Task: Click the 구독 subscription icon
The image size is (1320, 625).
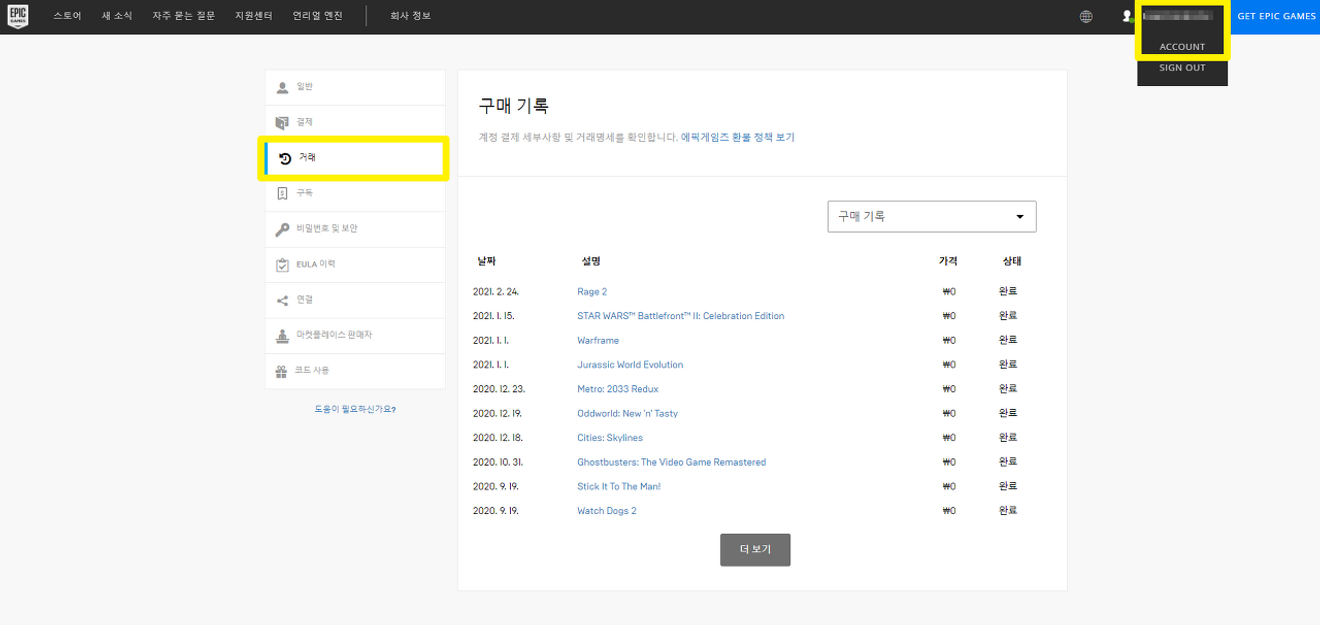Action: pyautogui.click(x=282, y=193)
